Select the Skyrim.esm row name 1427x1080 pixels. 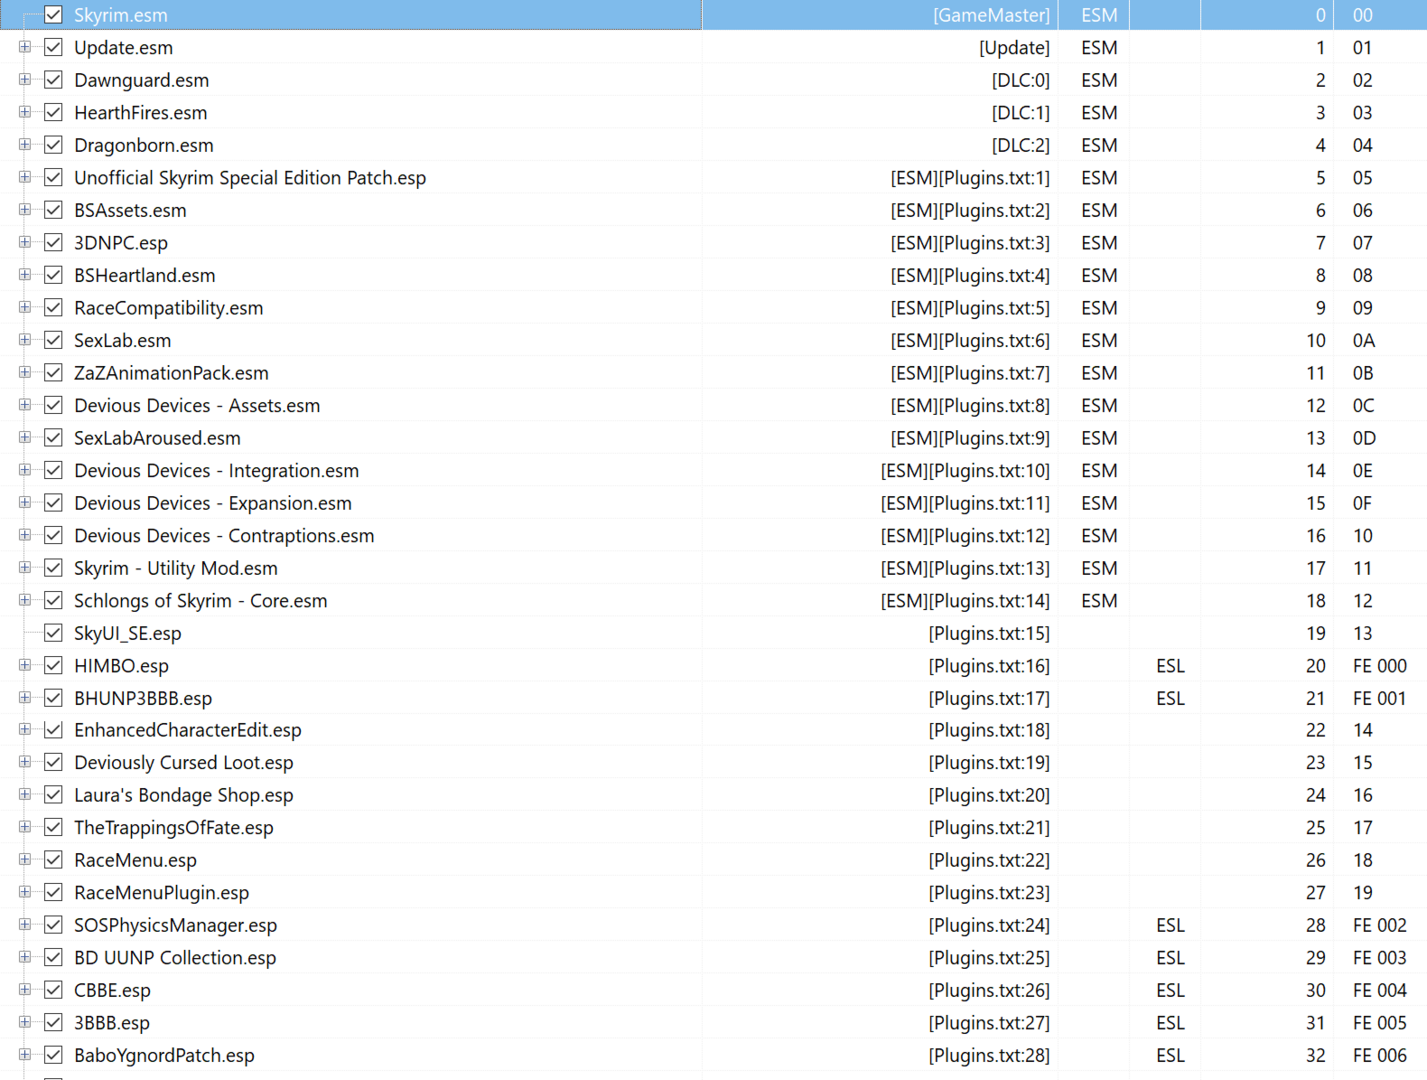121,15
